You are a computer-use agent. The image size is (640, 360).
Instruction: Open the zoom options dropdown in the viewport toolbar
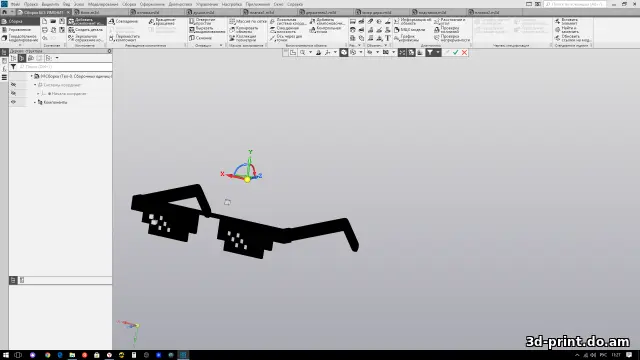click(x=310, y=53)
